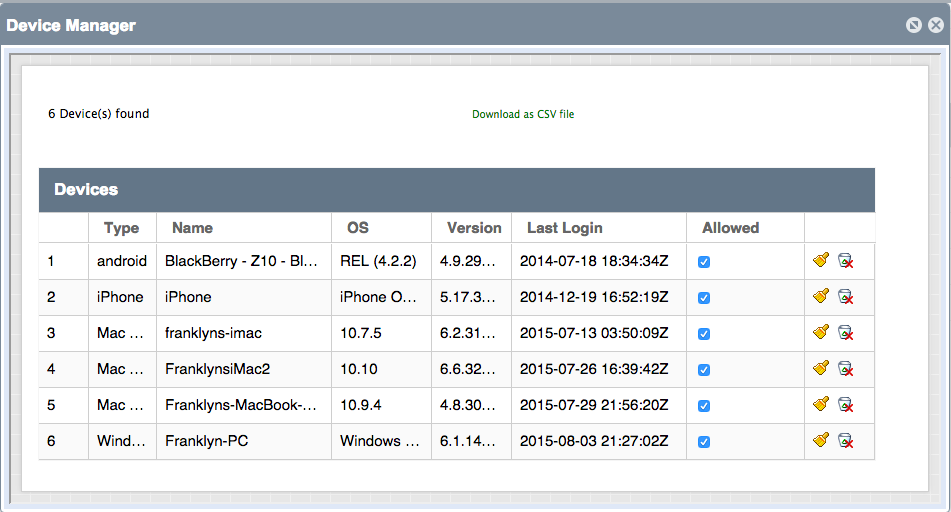Click the delete icon for FranklynsiMac2
The height and width of the screenshot is (512, 951).
click(x=845, y=369)
